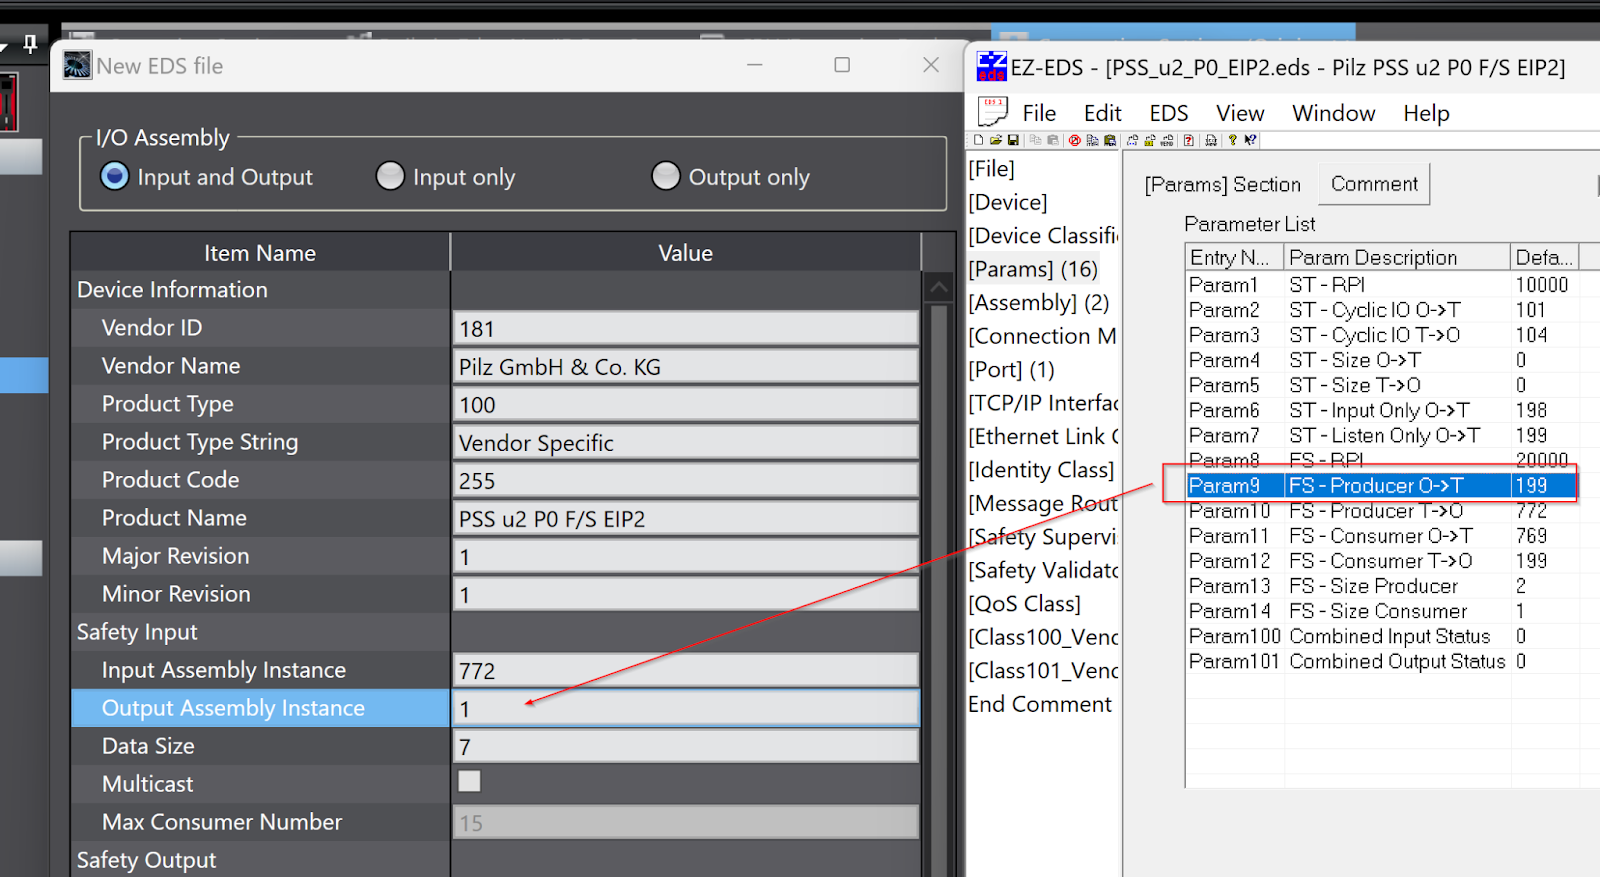Click Input Assembly Instance value field 772
Viewport: 1600px width, 877px height.
(685, 670)
